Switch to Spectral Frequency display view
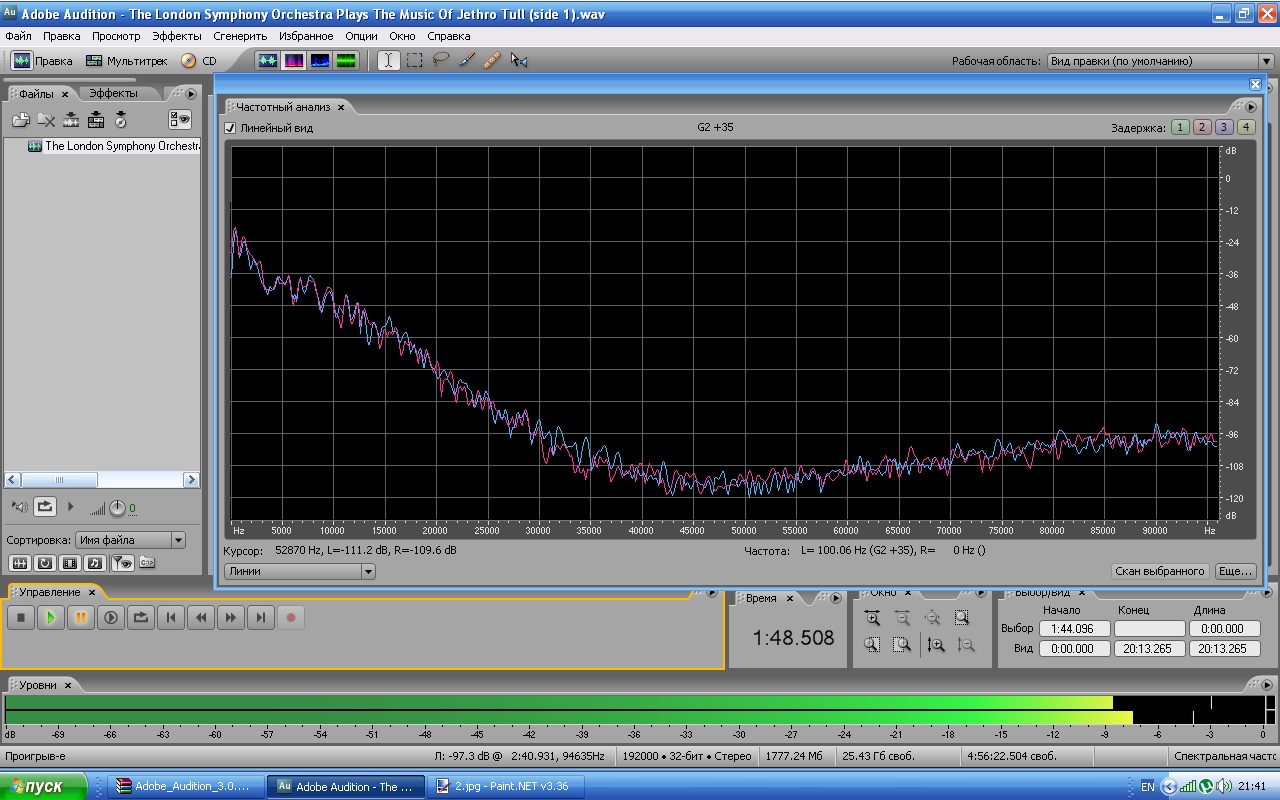 click(294, 60)
